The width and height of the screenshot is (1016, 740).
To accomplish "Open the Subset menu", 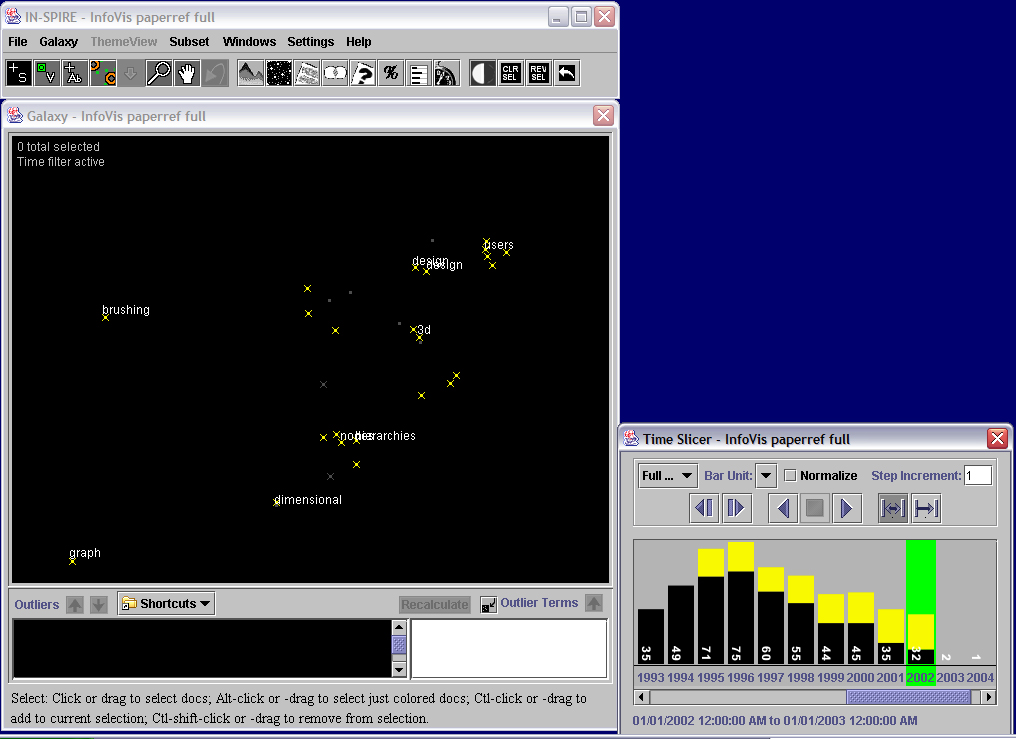I will tap(189, 41).
